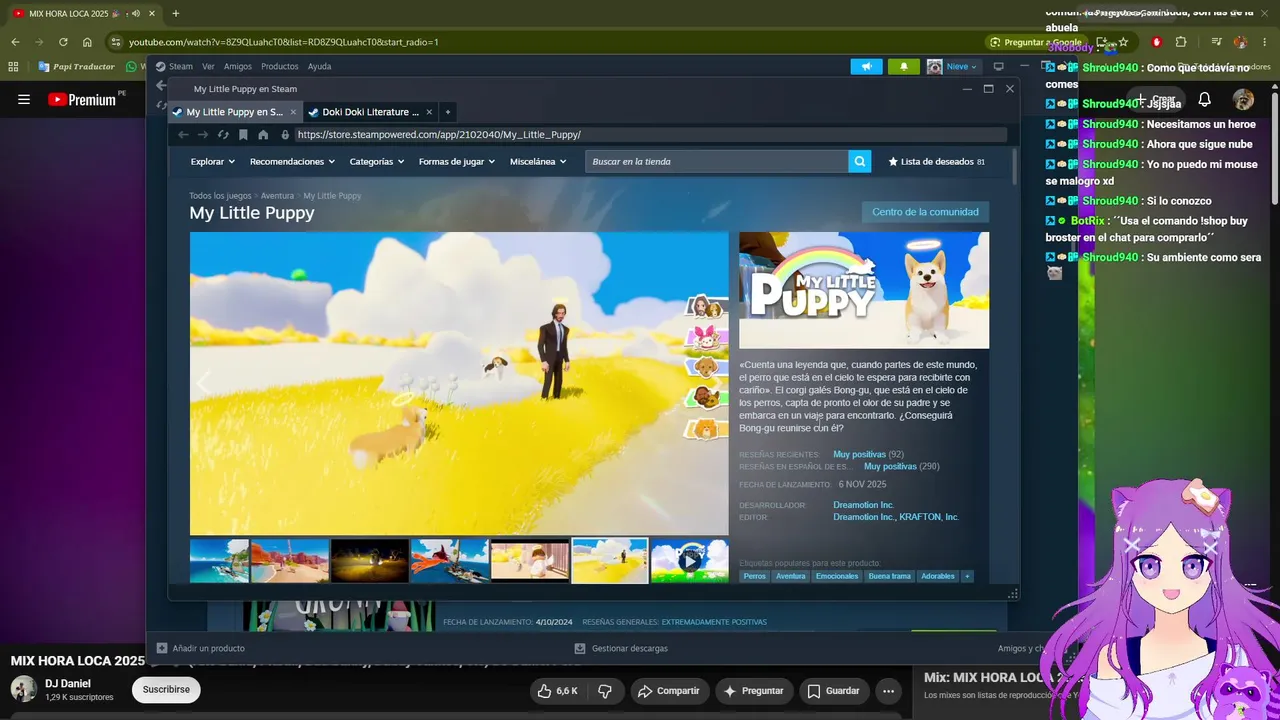Reload the YouTube page in Chrome

click(63, 42)
